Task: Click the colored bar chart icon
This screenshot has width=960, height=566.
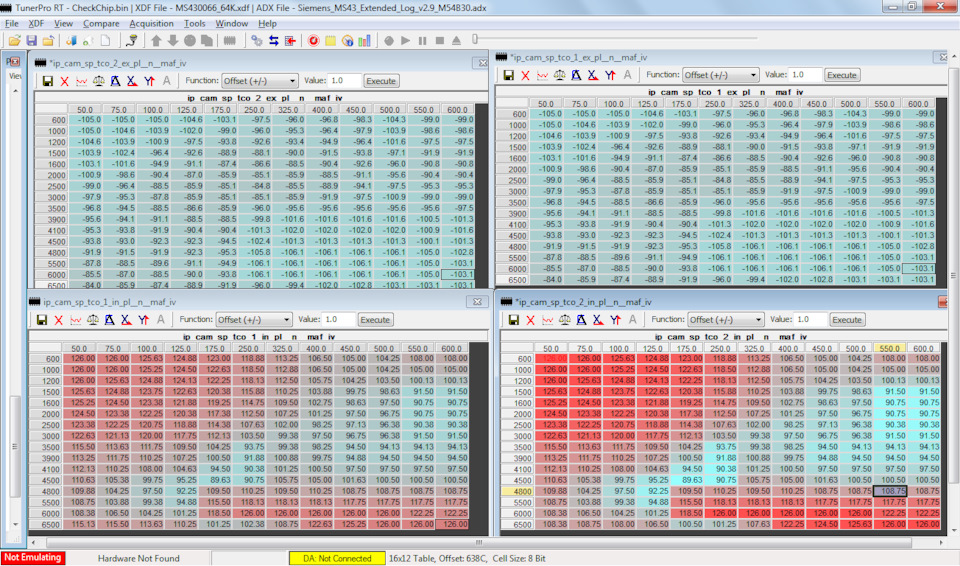Action: point(365,40)
